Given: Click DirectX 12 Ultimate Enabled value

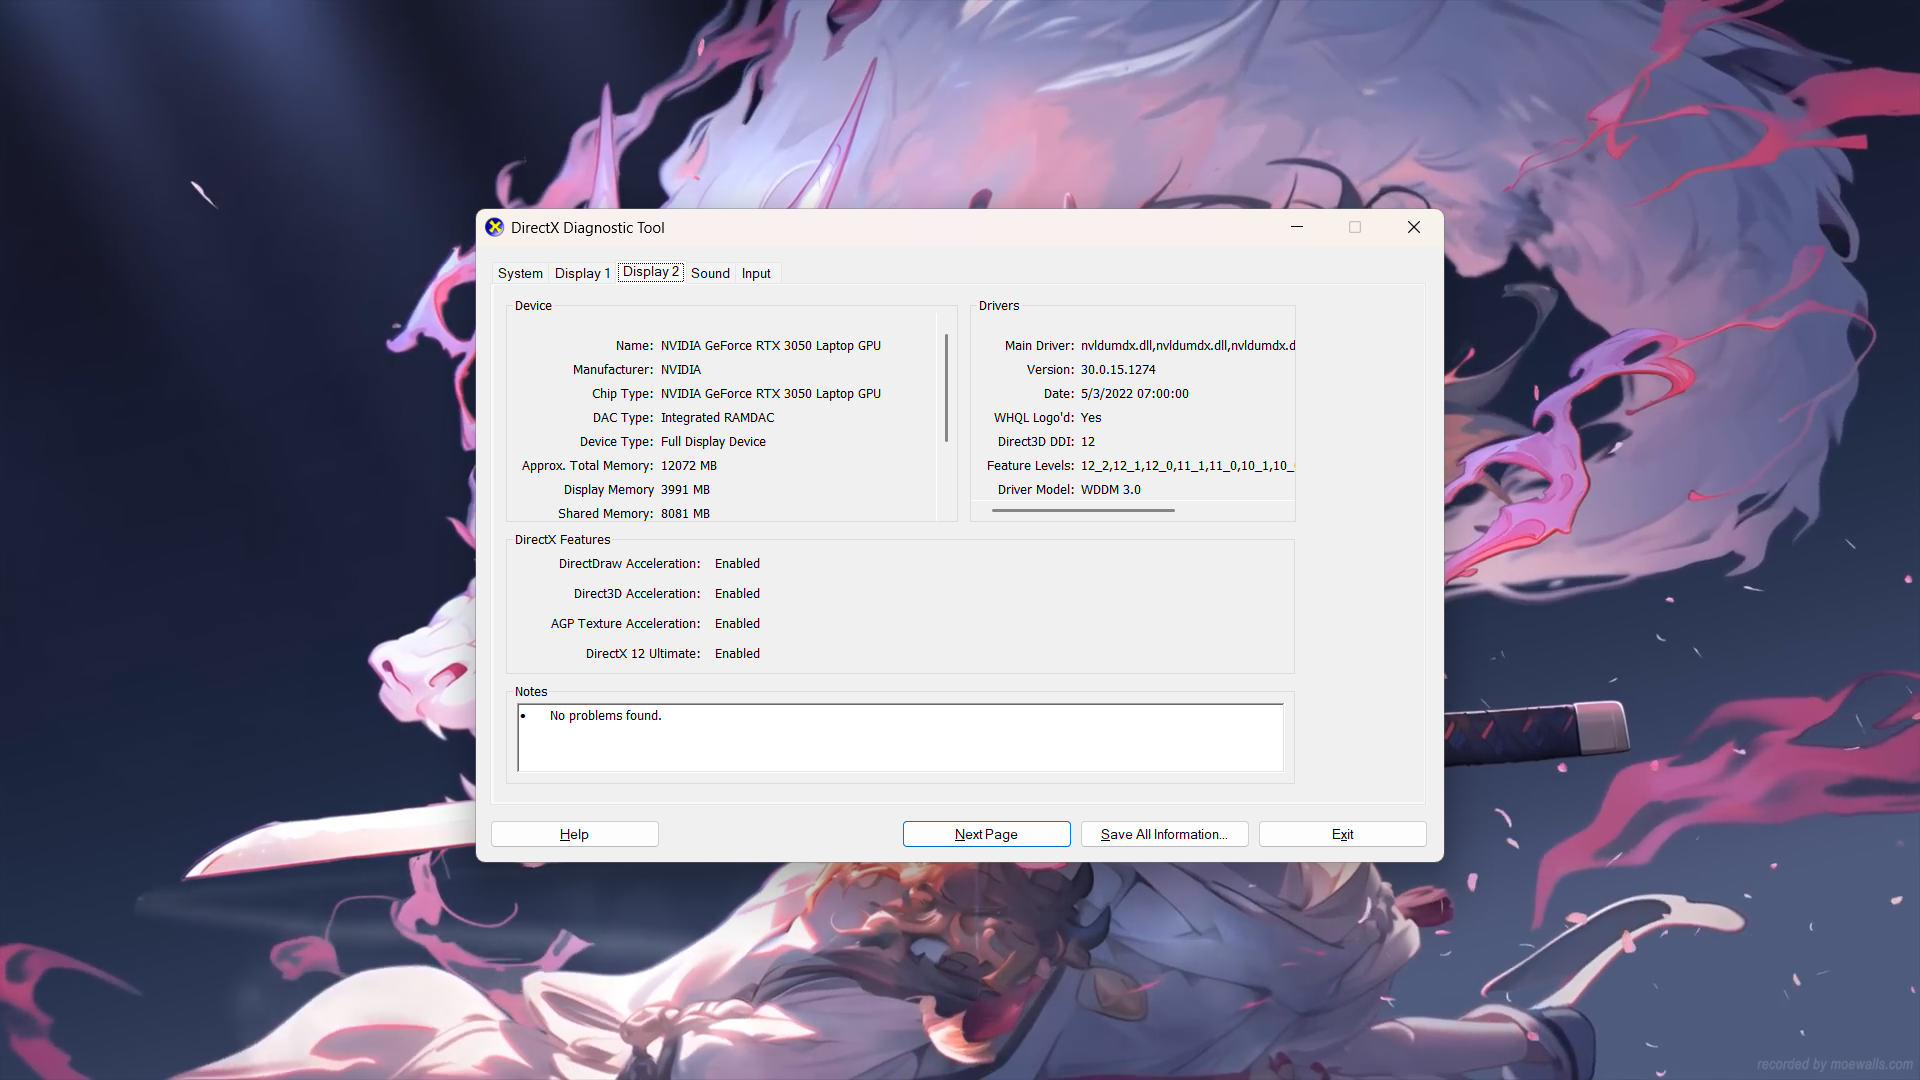Looking at the screenshot, I should pos(737,654).
